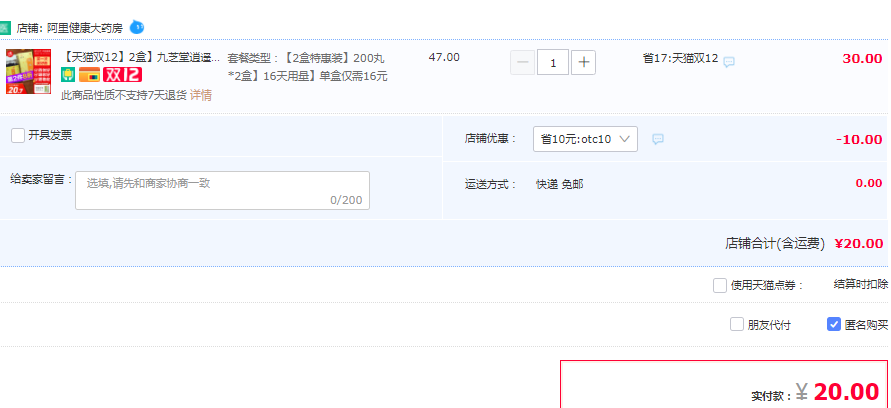This screenshot has width=891, height=408.
Task: Uncheck the 匿名购买 checkbox
Action: [x=834, y=324]
